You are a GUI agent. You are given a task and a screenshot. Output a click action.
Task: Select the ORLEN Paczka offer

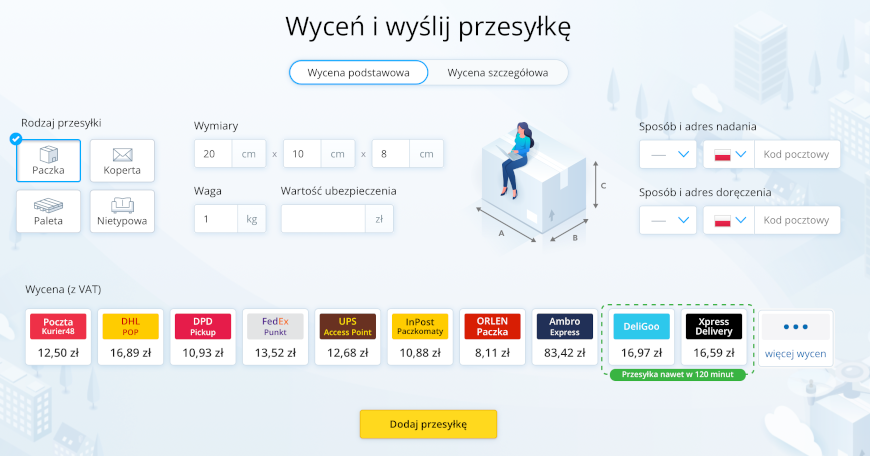coord(492,337)
